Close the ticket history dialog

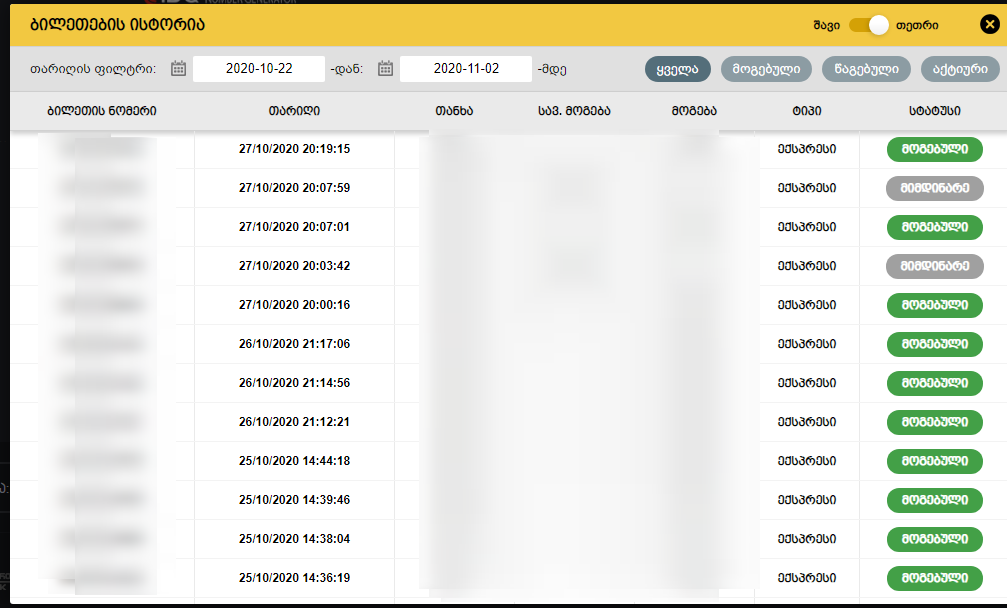pos(990,24)
